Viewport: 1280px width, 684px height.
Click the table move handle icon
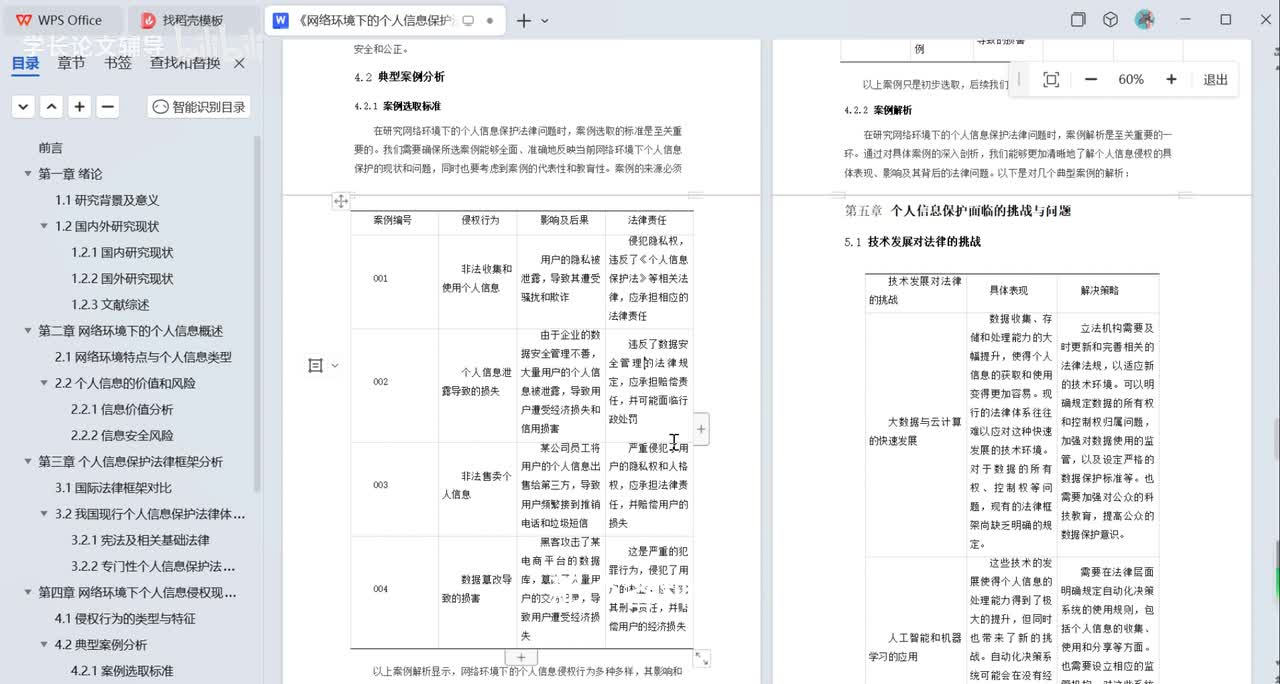pos(341,201)
